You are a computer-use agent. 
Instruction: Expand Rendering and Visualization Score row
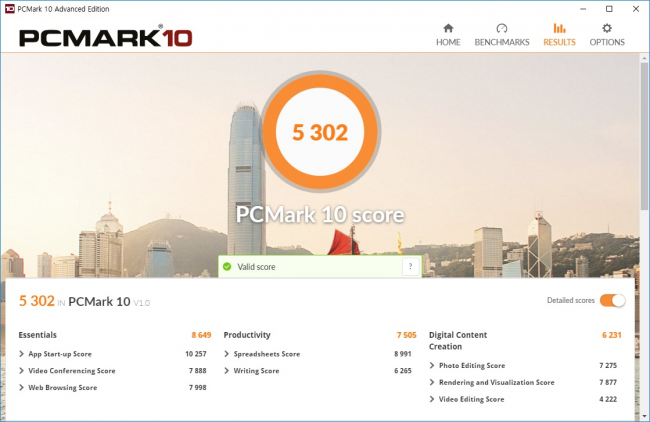point(432,382)
